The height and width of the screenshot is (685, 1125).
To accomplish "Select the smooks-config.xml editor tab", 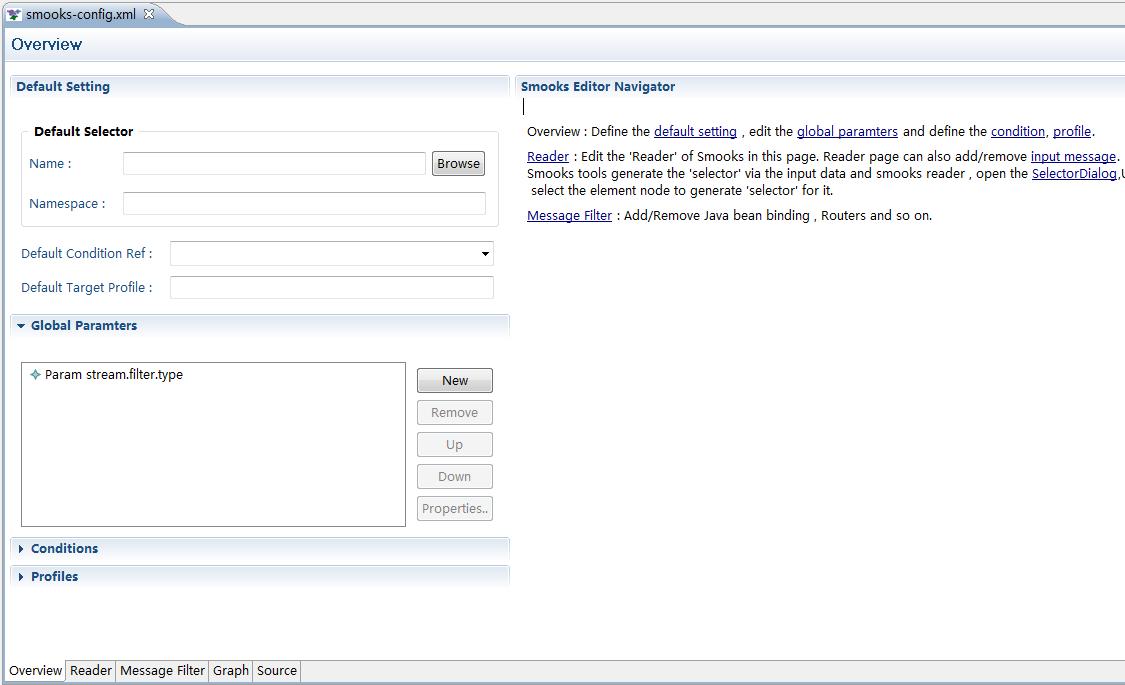I will pyautogui.click(x=80, y=14).
